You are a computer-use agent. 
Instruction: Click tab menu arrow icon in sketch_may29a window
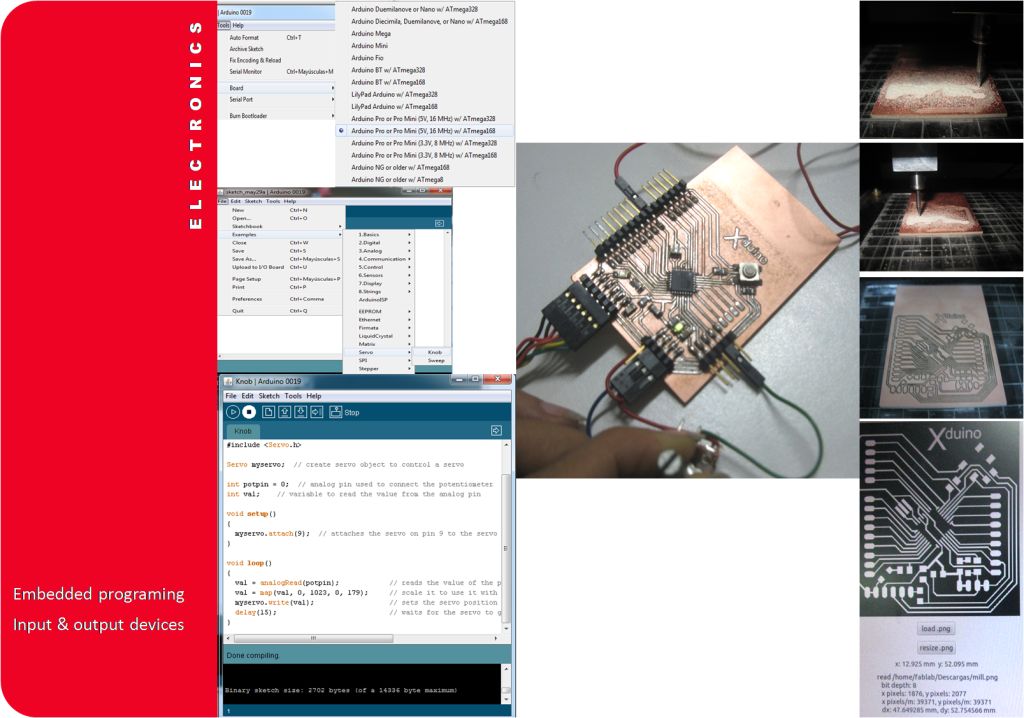pos(440,223)
